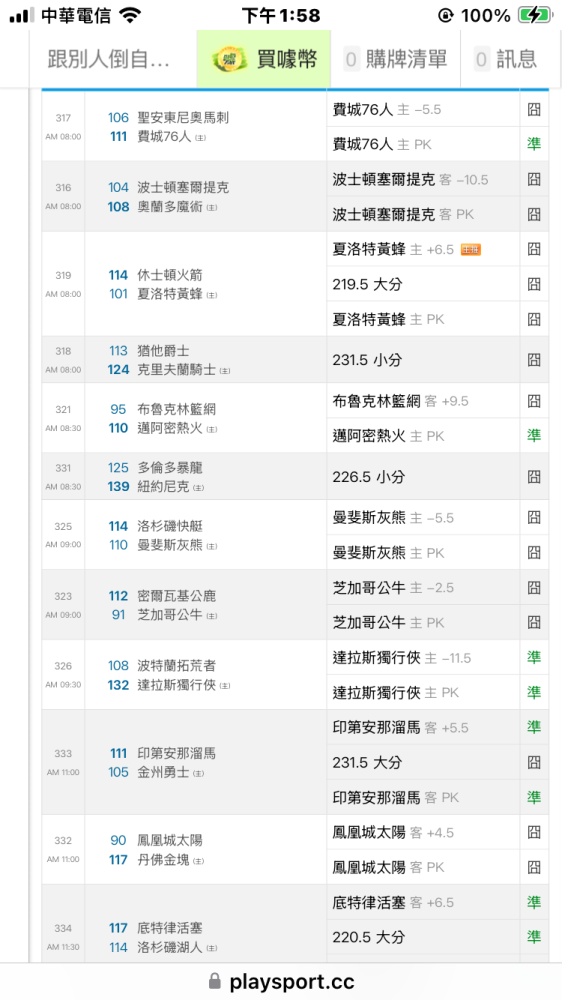The width and height of the screenshot is (562, 1000).
Task: Open team 洛杉磯快艇
Action: (169, 527)
